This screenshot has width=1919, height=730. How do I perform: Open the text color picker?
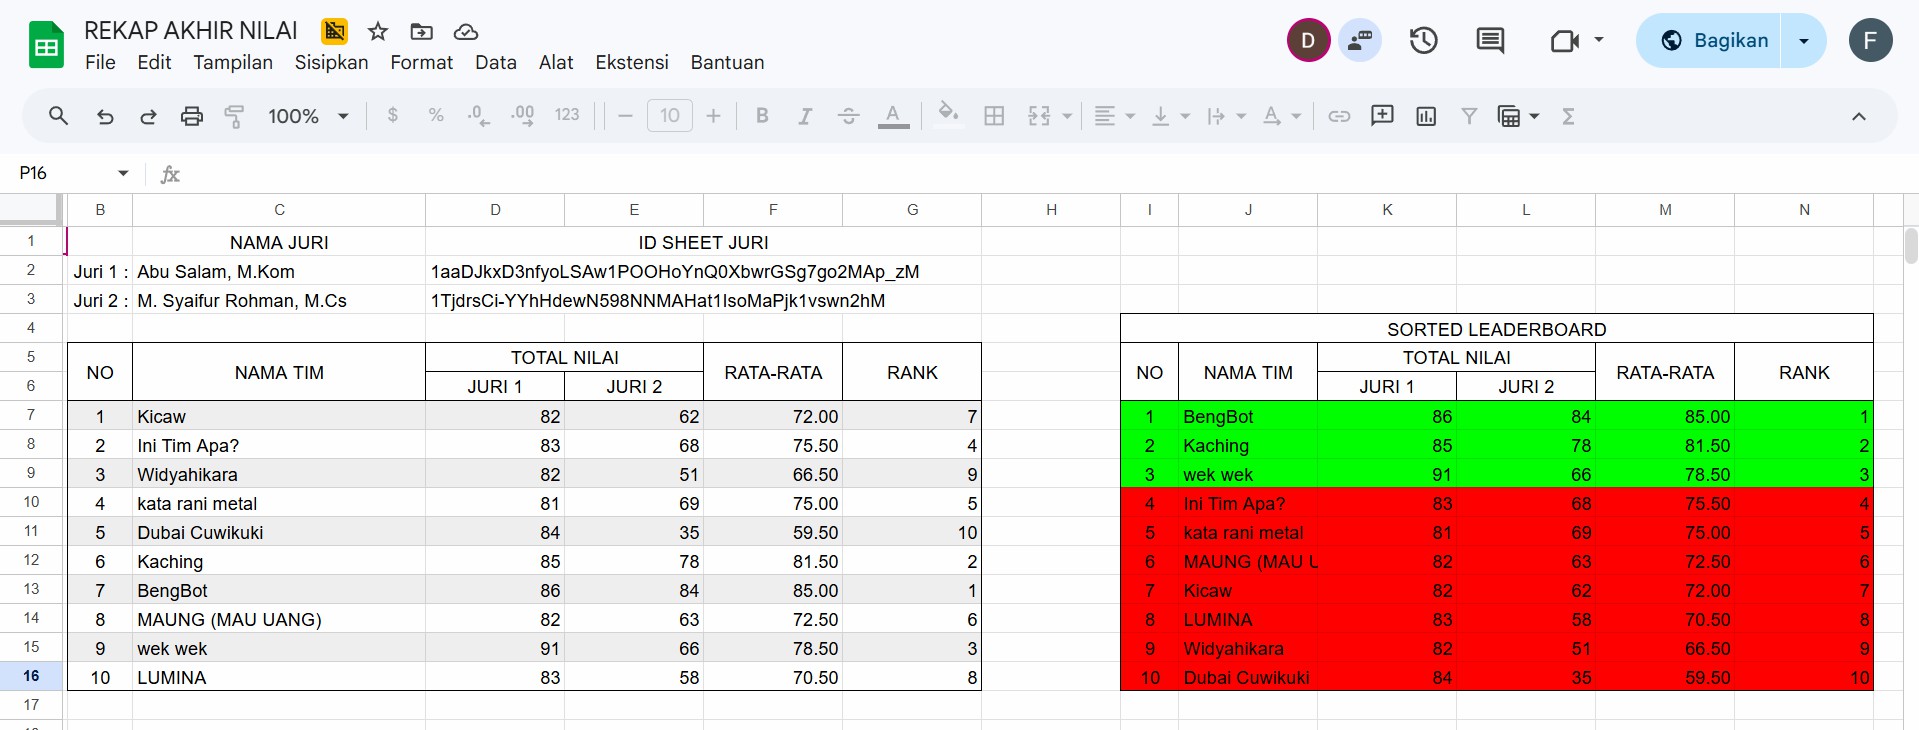coord(893,116)
